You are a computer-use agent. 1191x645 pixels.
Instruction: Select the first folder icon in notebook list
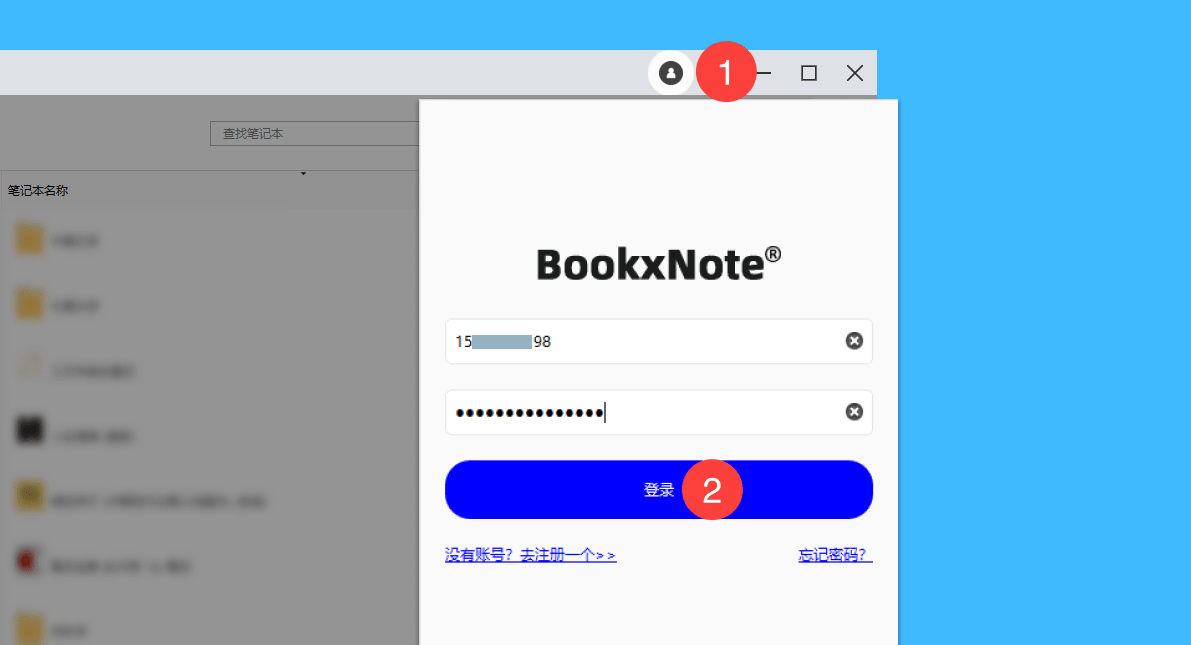click(30, 239)
